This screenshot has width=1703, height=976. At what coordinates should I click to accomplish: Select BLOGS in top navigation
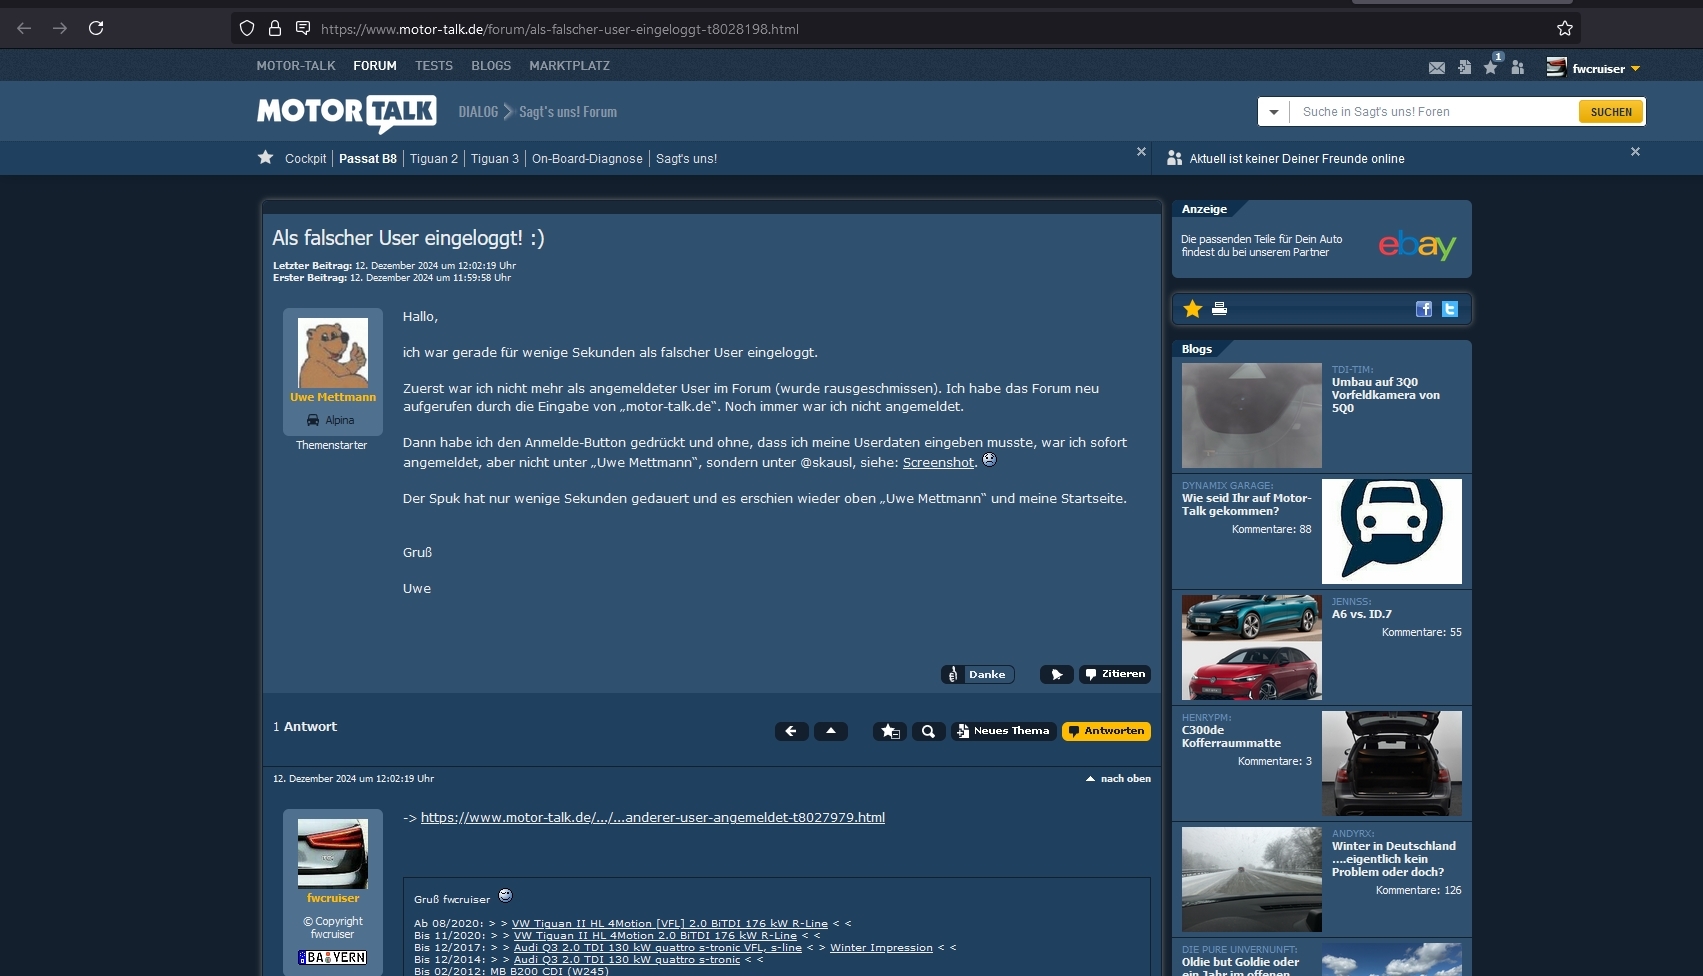click(x=491, y=66)
